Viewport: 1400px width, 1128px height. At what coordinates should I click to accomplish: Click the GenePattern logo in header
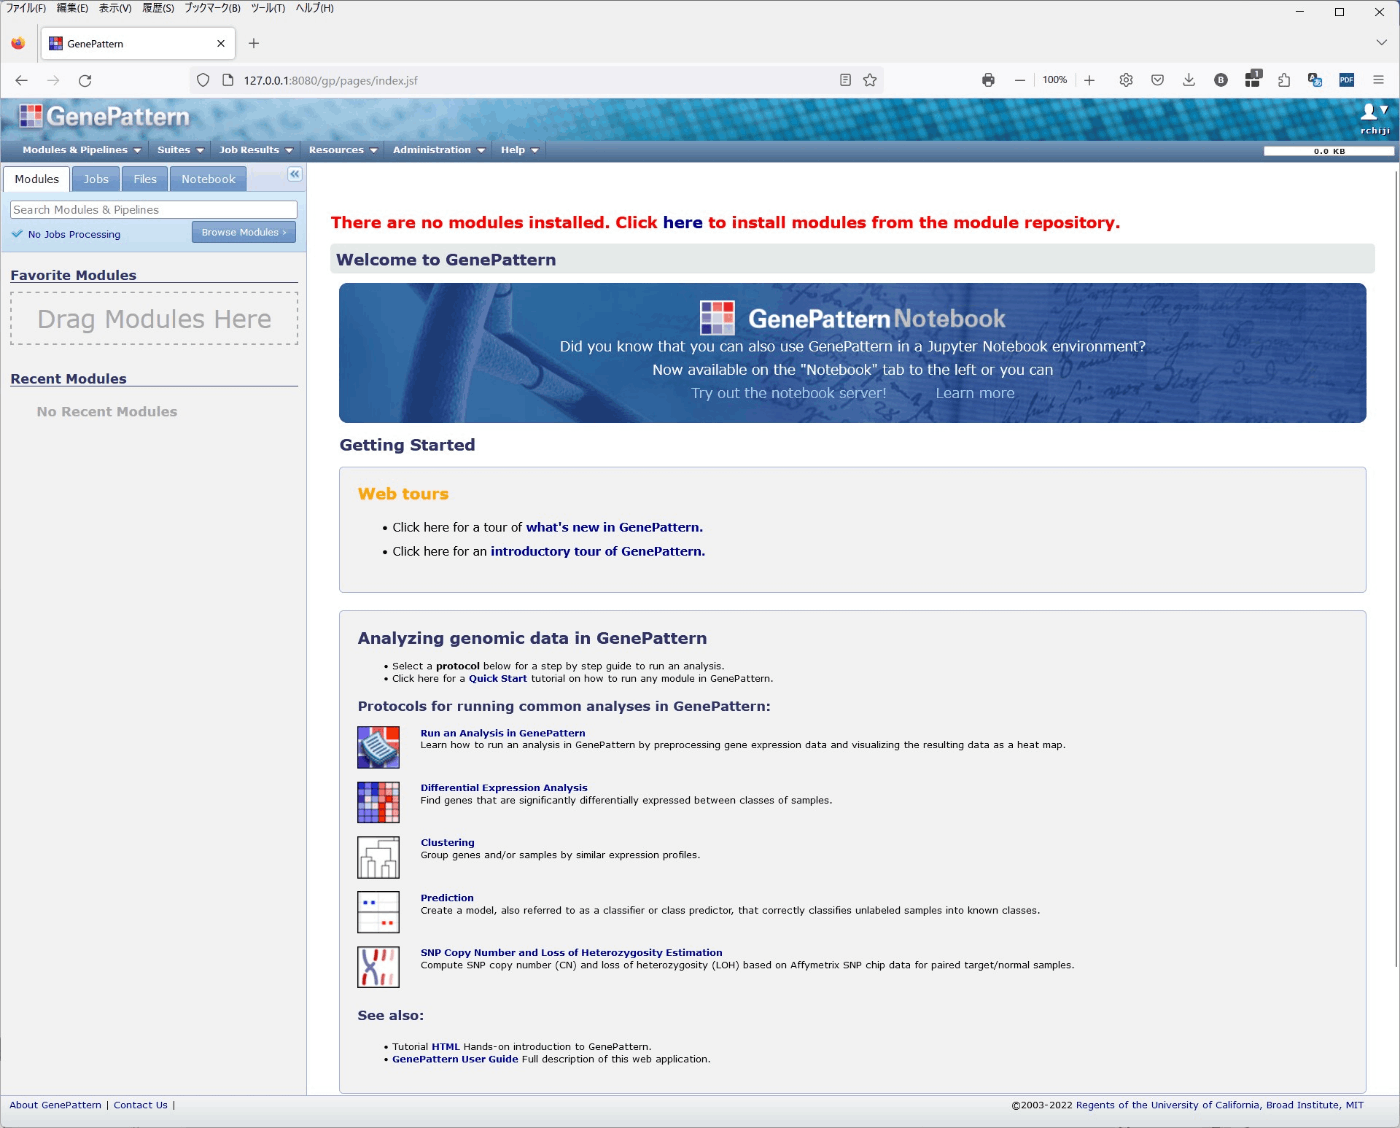point(105,117)
